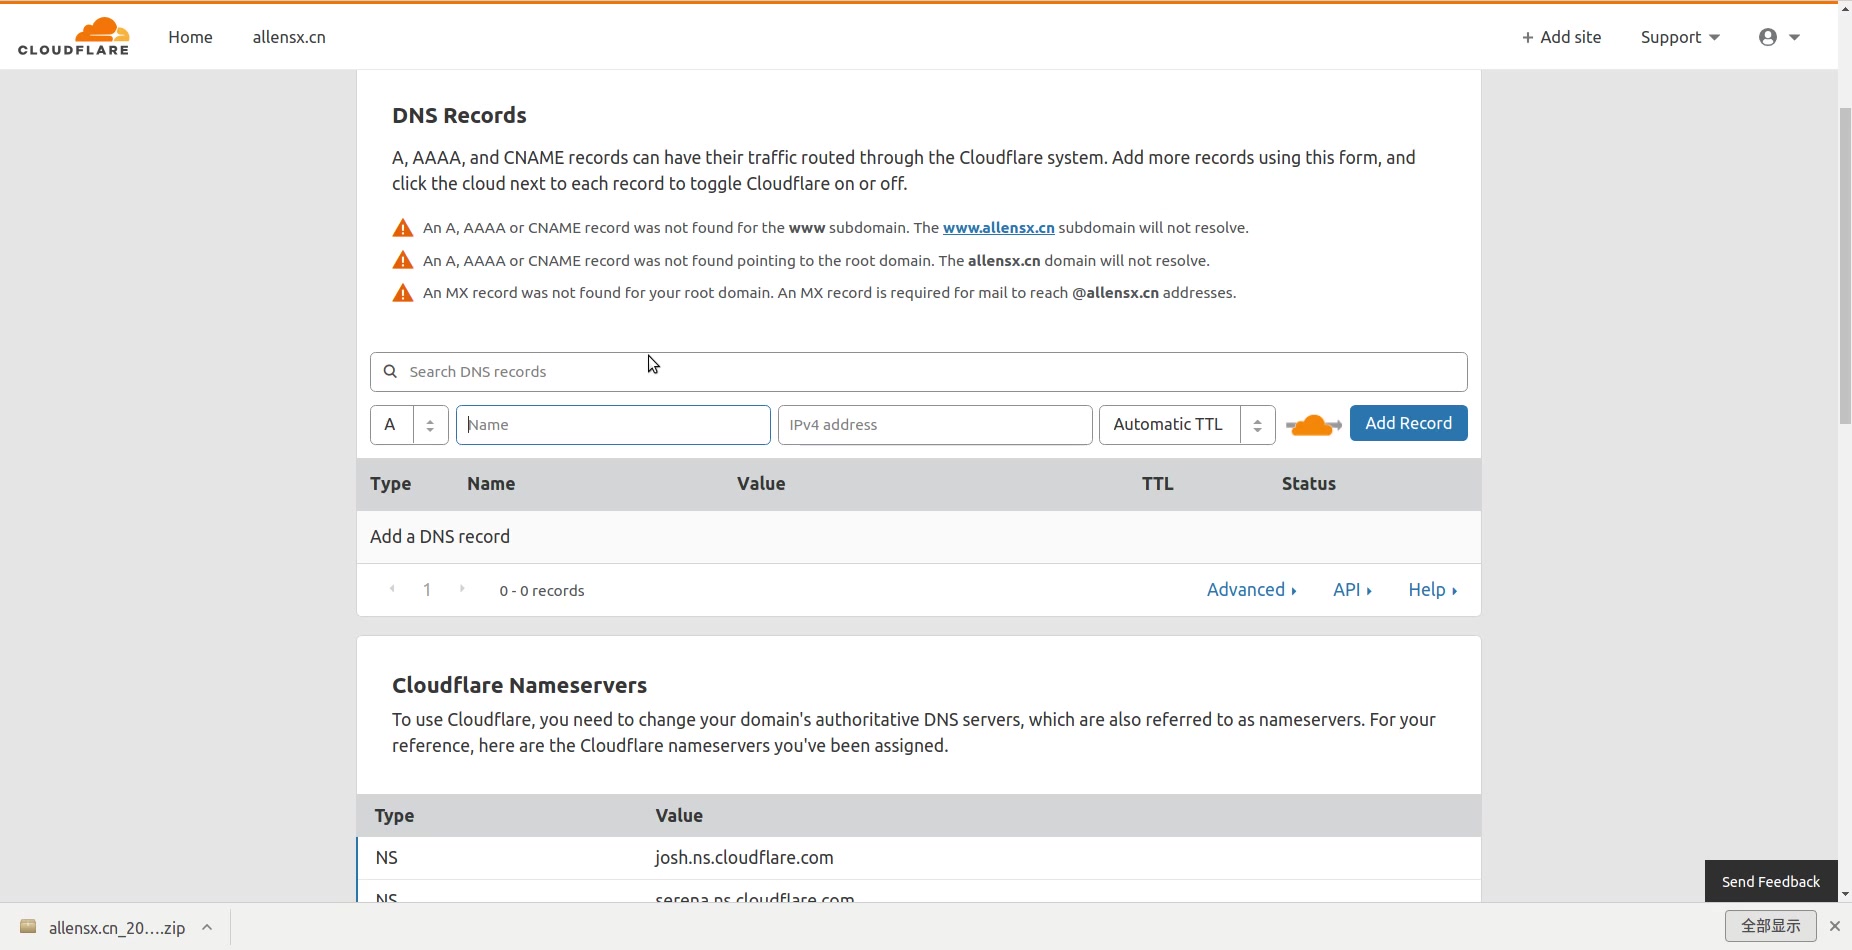
Task: Close the downloads bar
Action: click(1835, 926)
